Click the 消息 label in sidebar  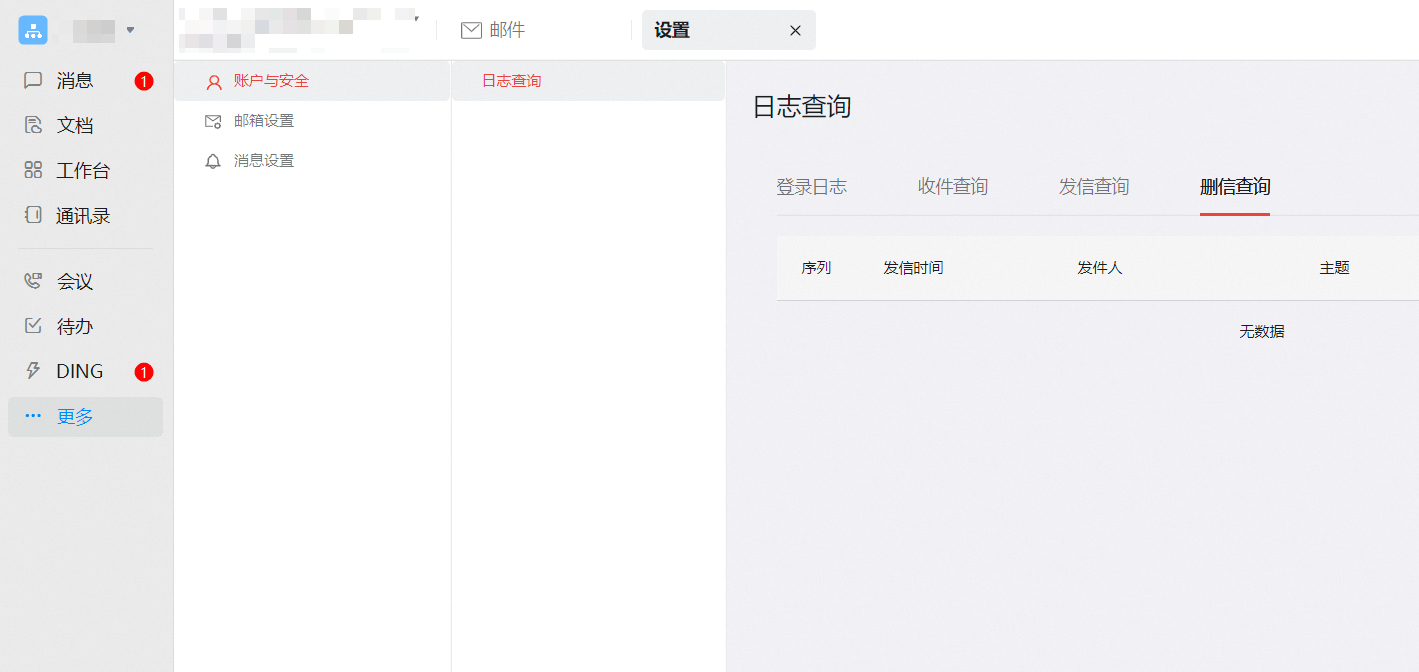coord(75,80)
